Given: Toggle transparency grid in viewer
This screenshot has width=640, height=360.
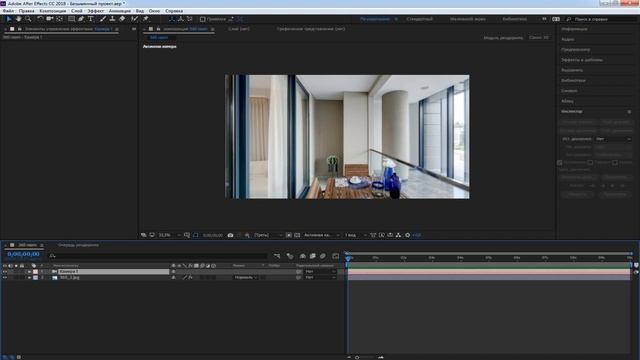Looking at the screenshot, I should click(297, 235).
